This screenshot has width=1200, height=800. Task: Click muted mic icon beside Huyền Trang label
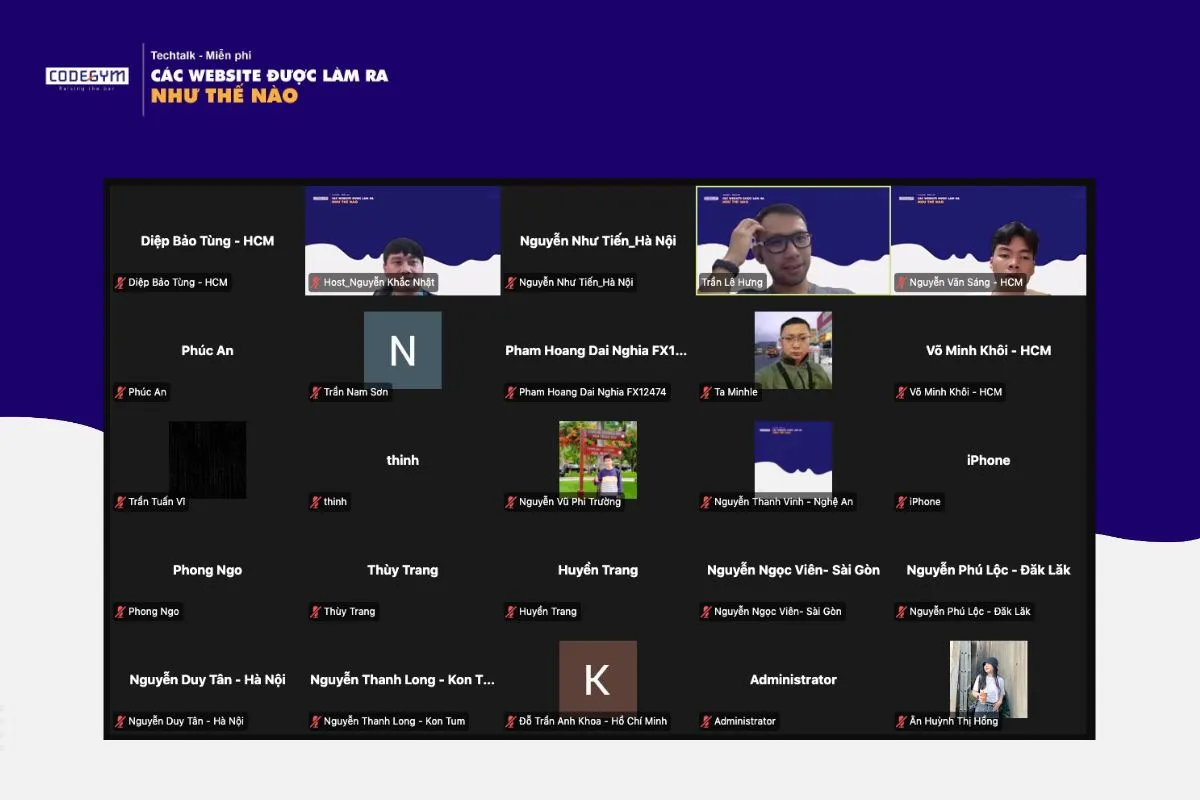coord(511,611)
